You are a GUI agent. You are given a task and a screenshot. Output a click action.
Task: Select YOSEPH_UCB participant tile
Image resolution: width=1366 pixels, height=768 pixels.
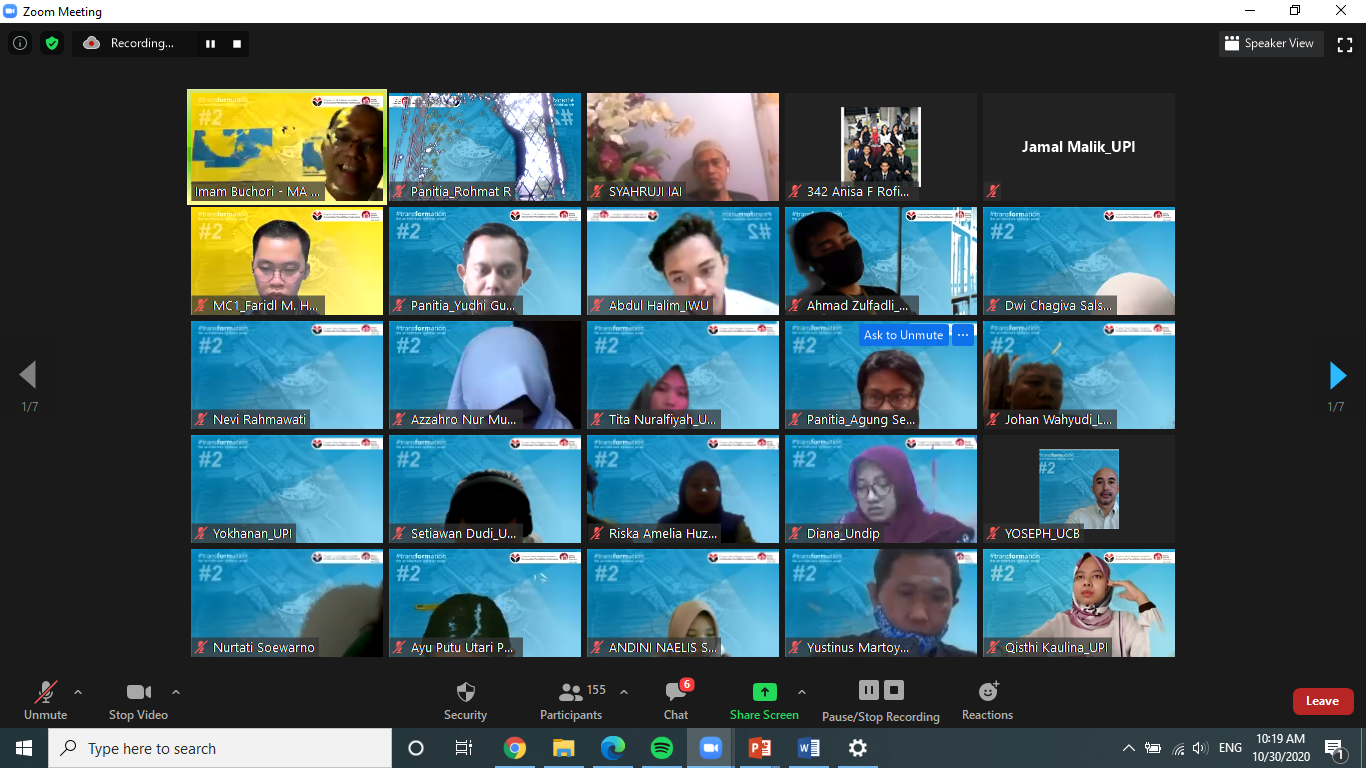1079,489
